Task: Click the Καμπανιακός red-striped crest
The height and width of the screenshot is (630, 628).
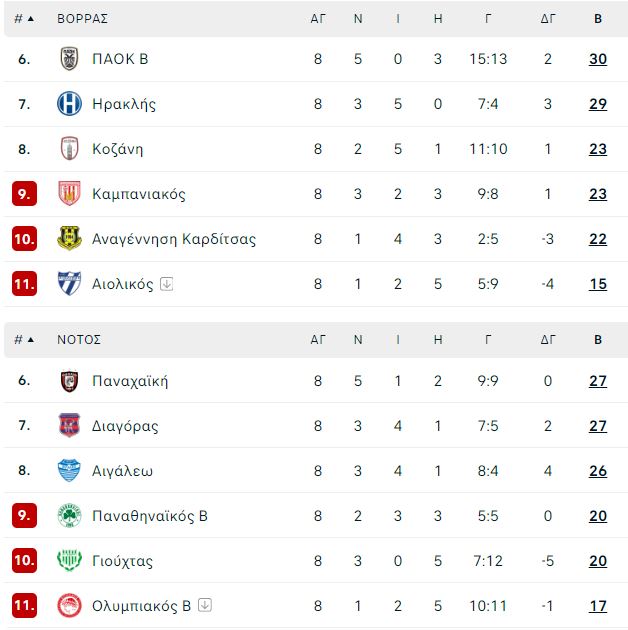Action: point(69,194)
